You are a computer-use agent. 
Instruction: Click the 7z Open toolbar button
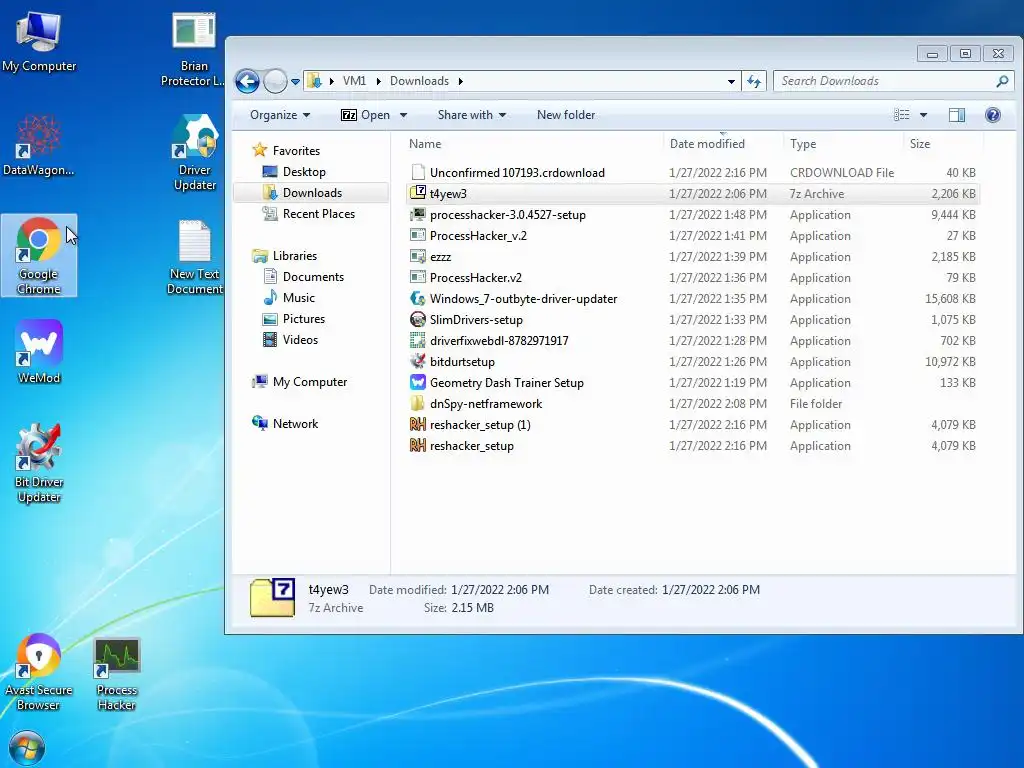click(365, 115)
